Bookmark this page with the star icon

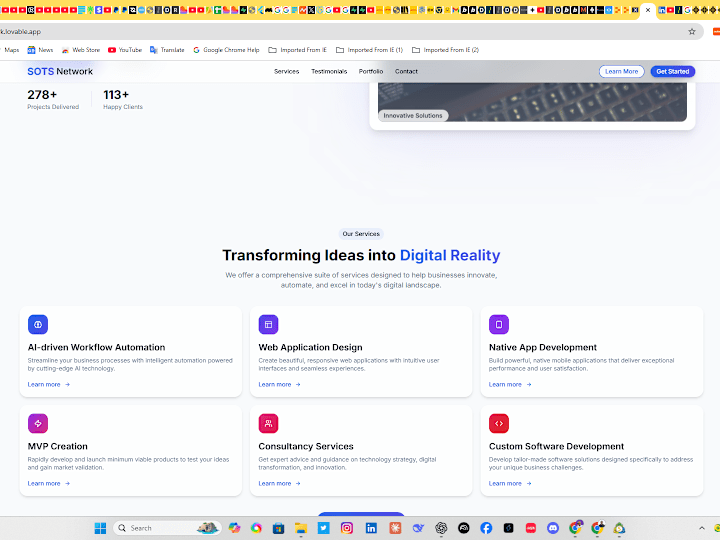[x=692, y=32]
